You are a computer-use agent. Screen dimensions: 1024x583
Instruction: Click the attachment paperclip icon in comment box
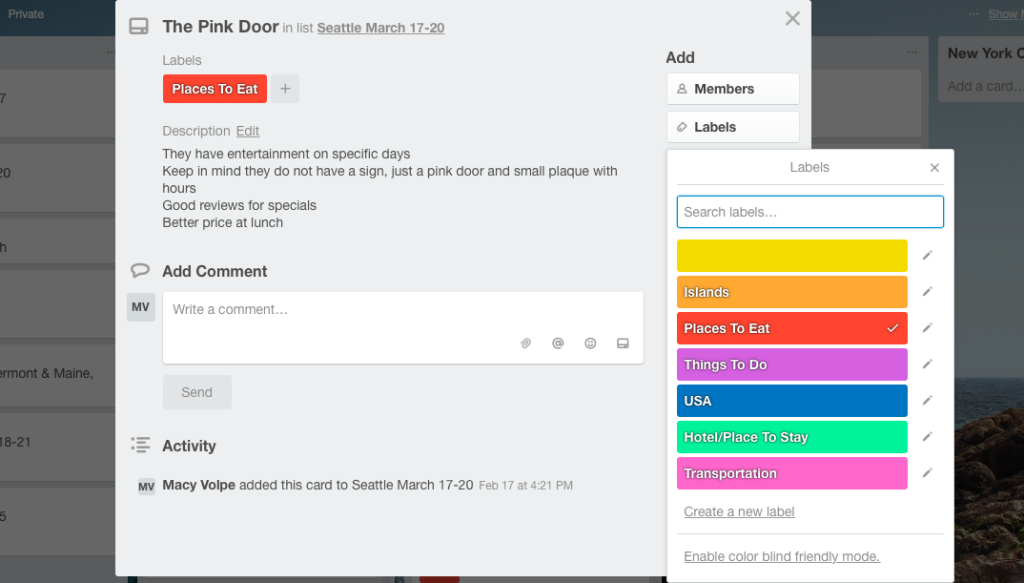(526, 343)
